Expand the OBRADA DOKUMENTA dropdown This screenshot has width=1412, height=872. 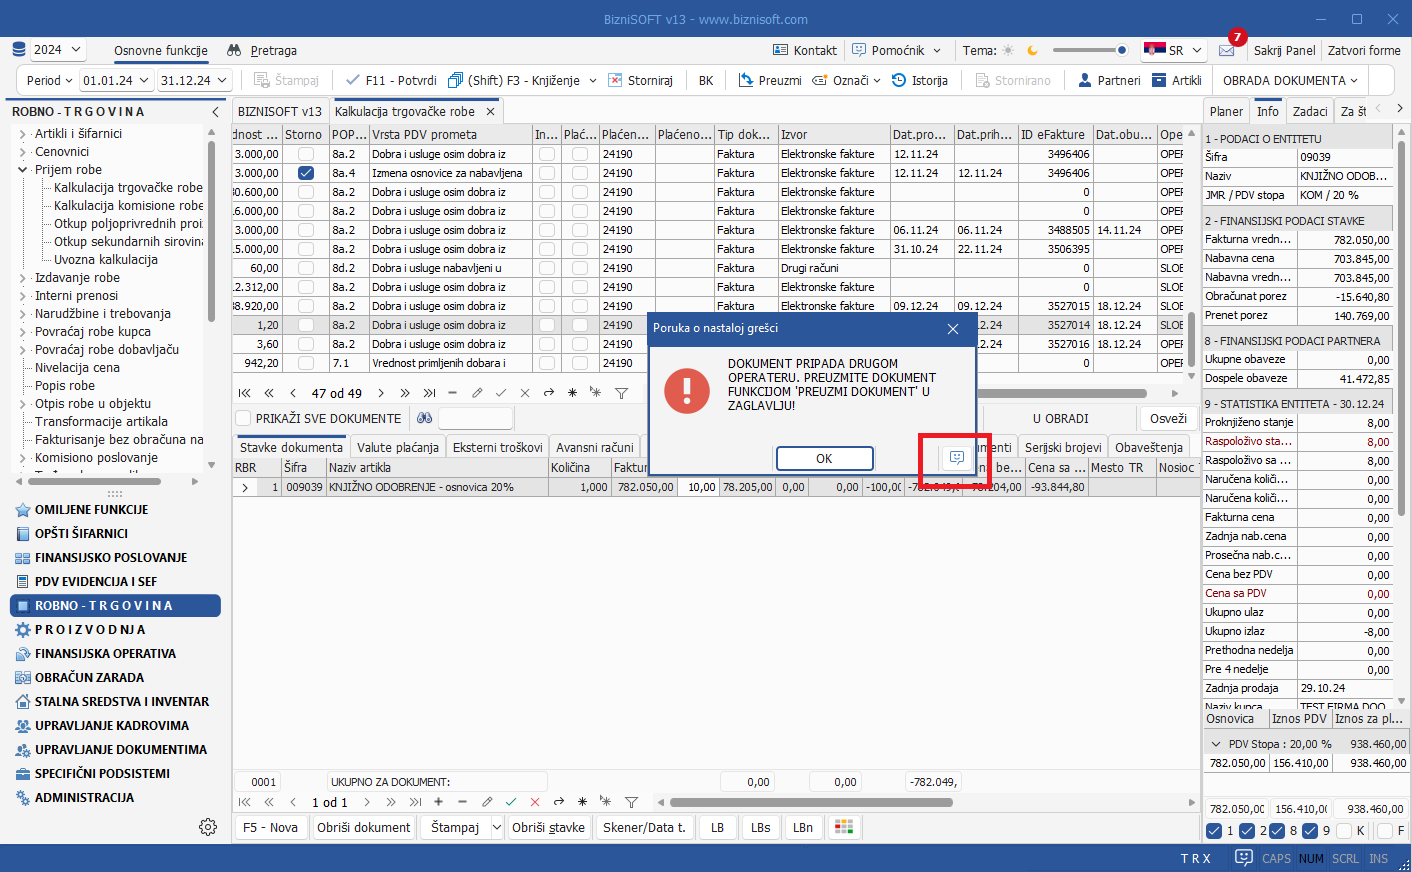tap(1290, 81)
